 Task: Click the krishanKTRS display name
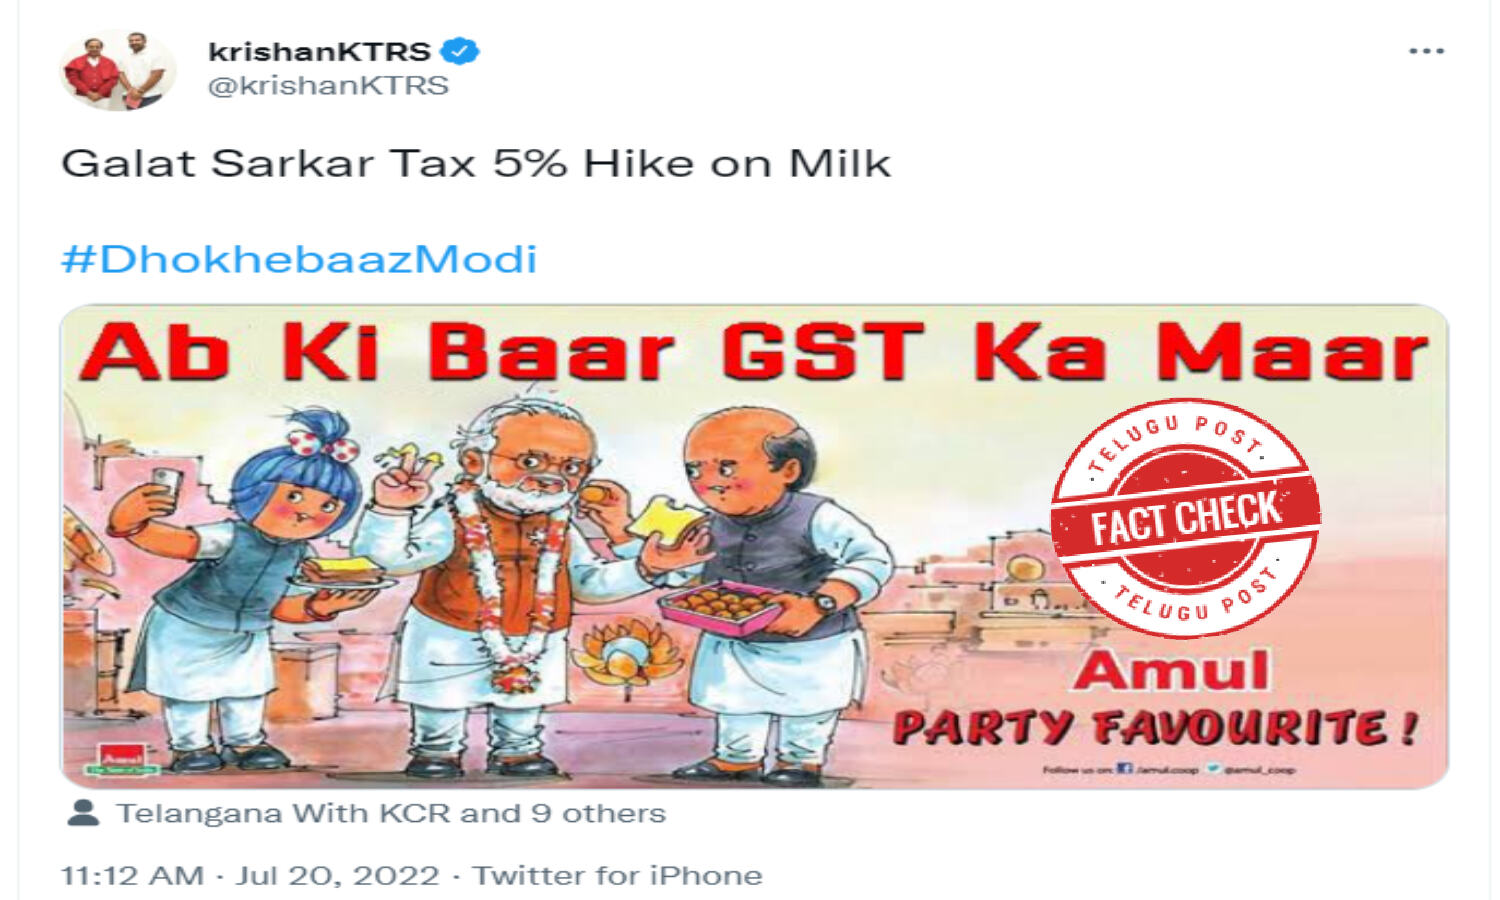(x=319, y=51)
